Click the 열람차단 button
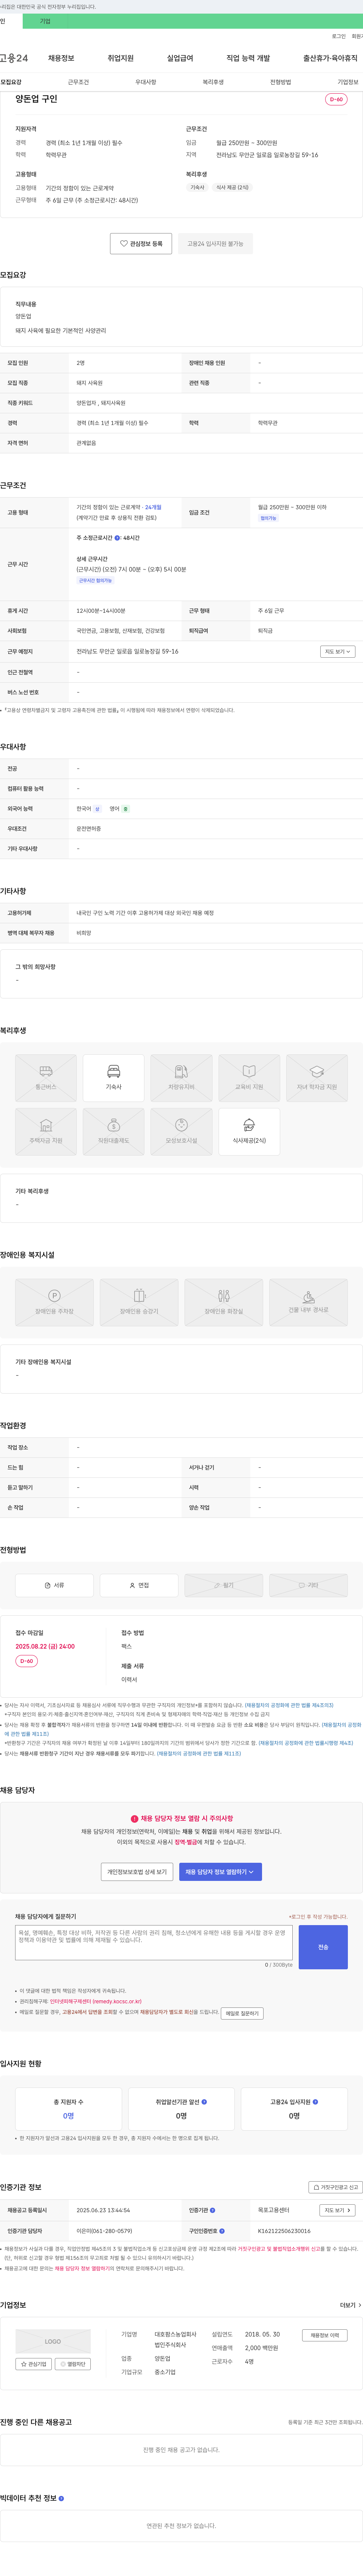The image size is (363, 2576). (x=73, y=2364)
